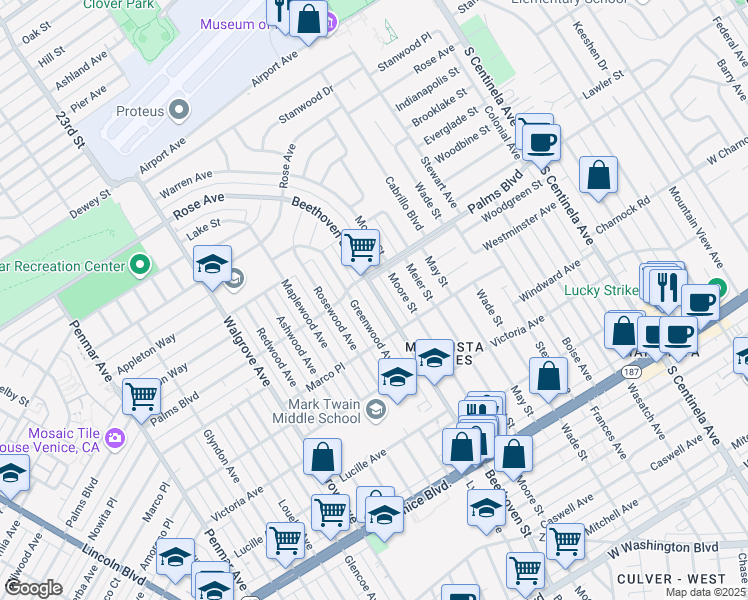Click the "Stanwood Dr" label

[x=306, y=104]
